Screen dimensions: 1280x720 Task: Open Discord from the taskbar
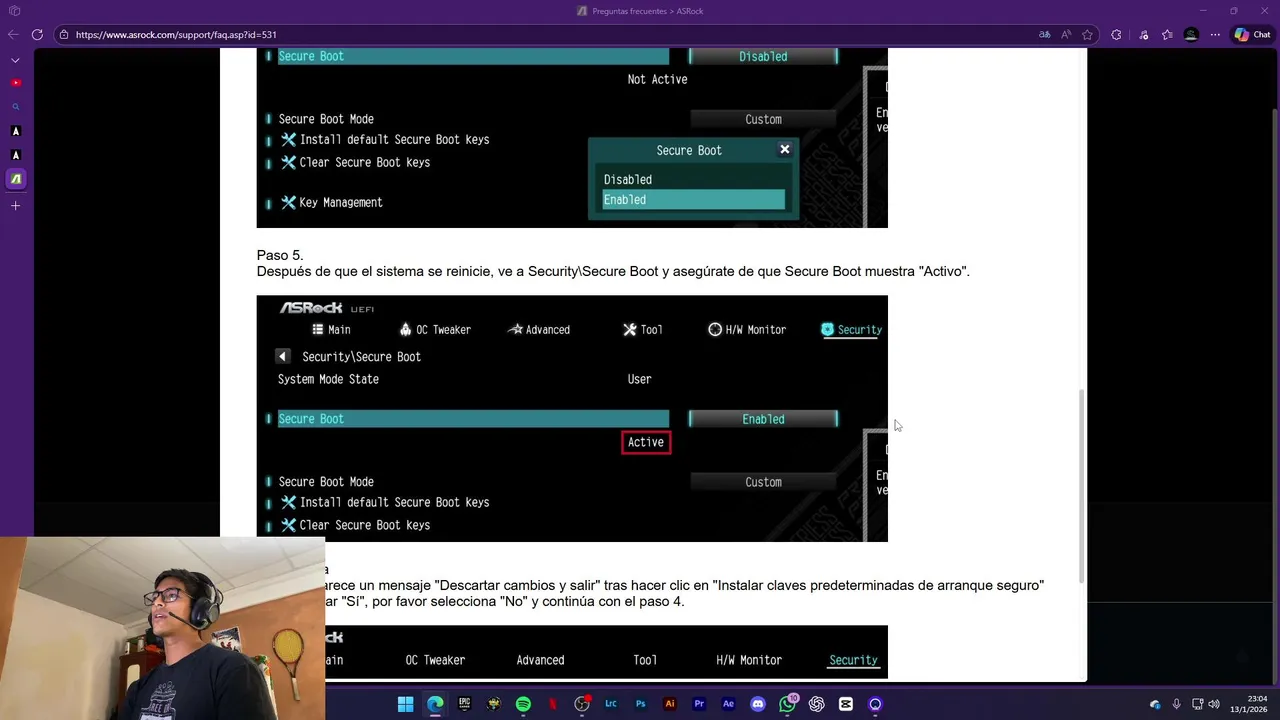coord(758,704)
